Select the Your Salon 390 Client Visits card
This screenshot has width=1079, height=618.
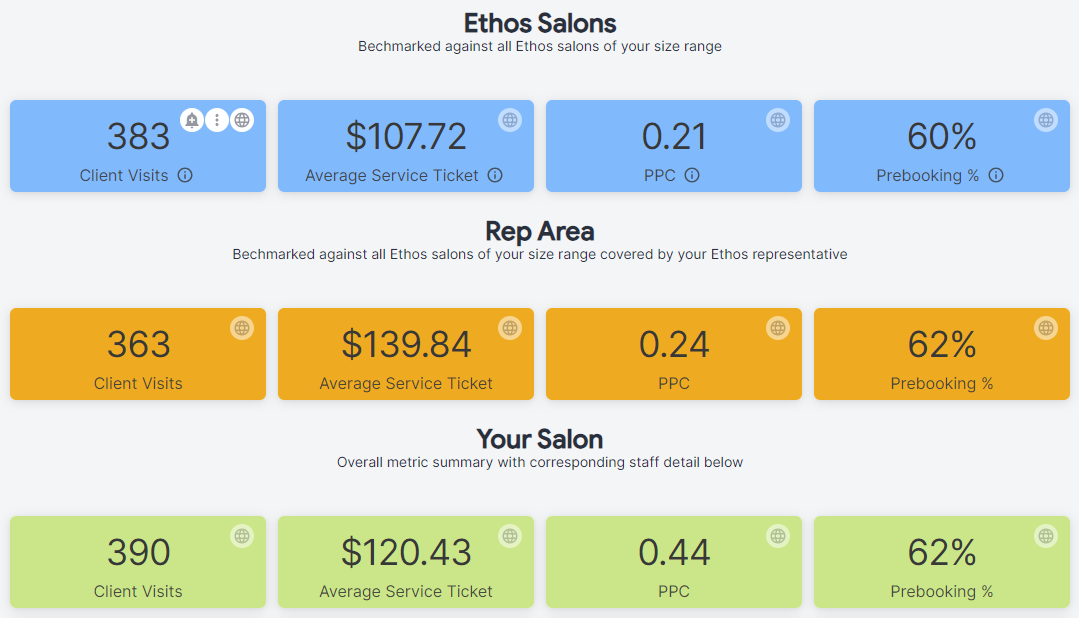click(138, 562)
